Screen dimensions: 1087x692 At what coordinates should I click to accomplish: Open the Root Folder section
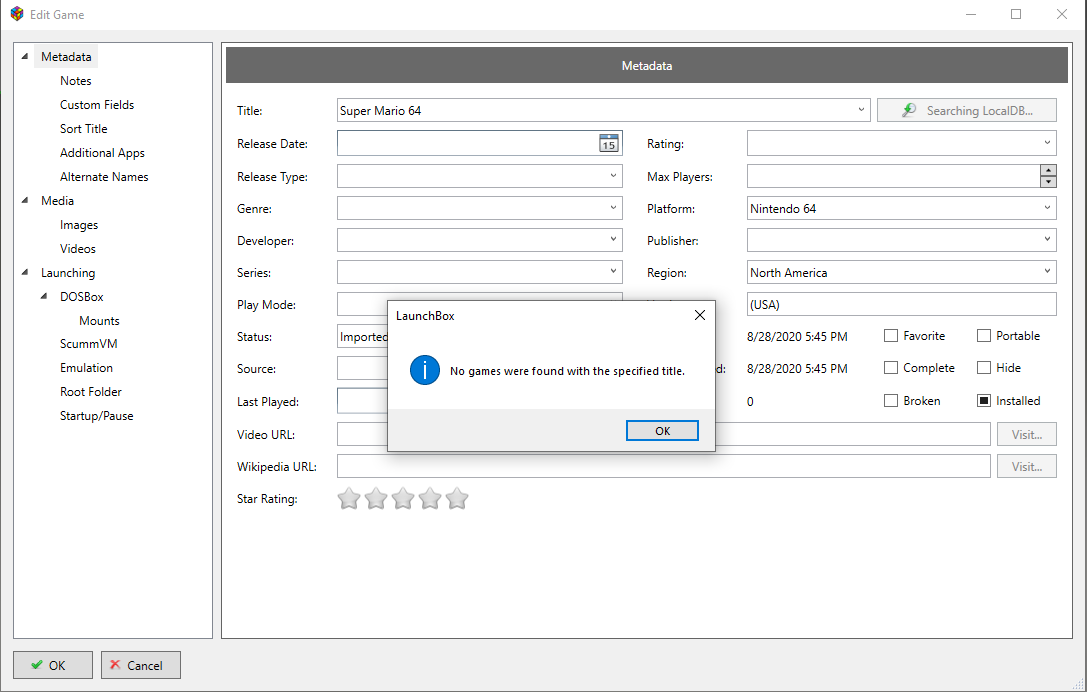91,392
